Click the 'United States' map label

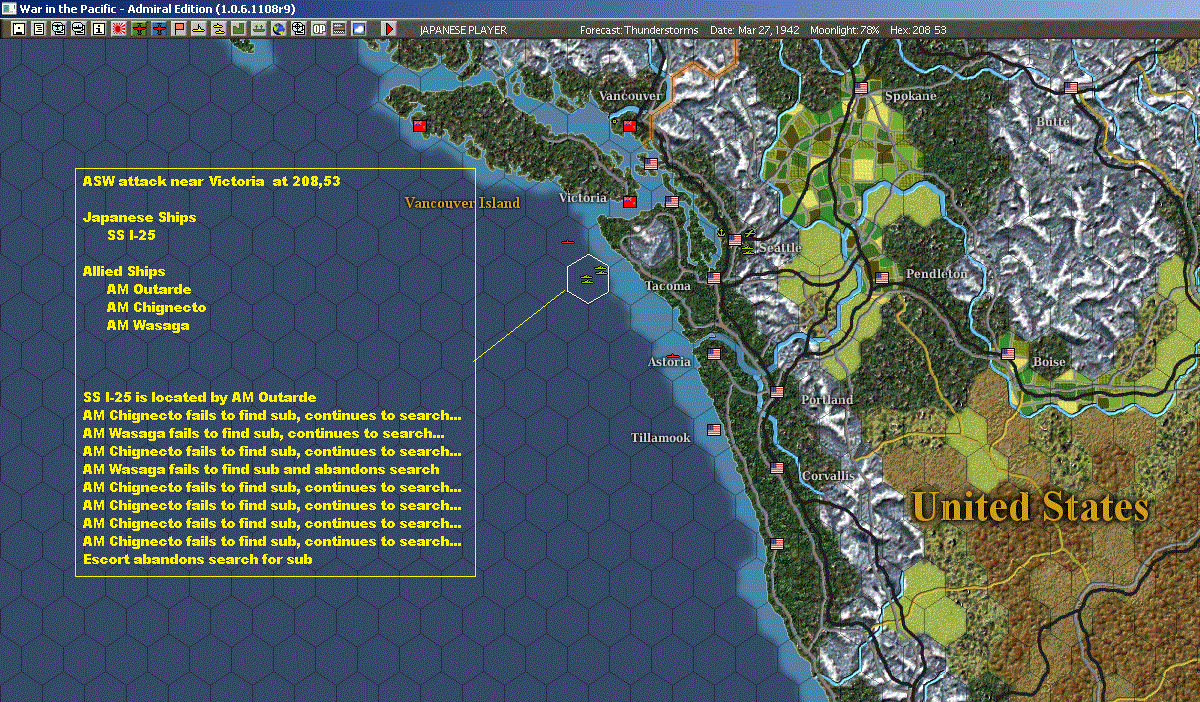point(1030,507)
